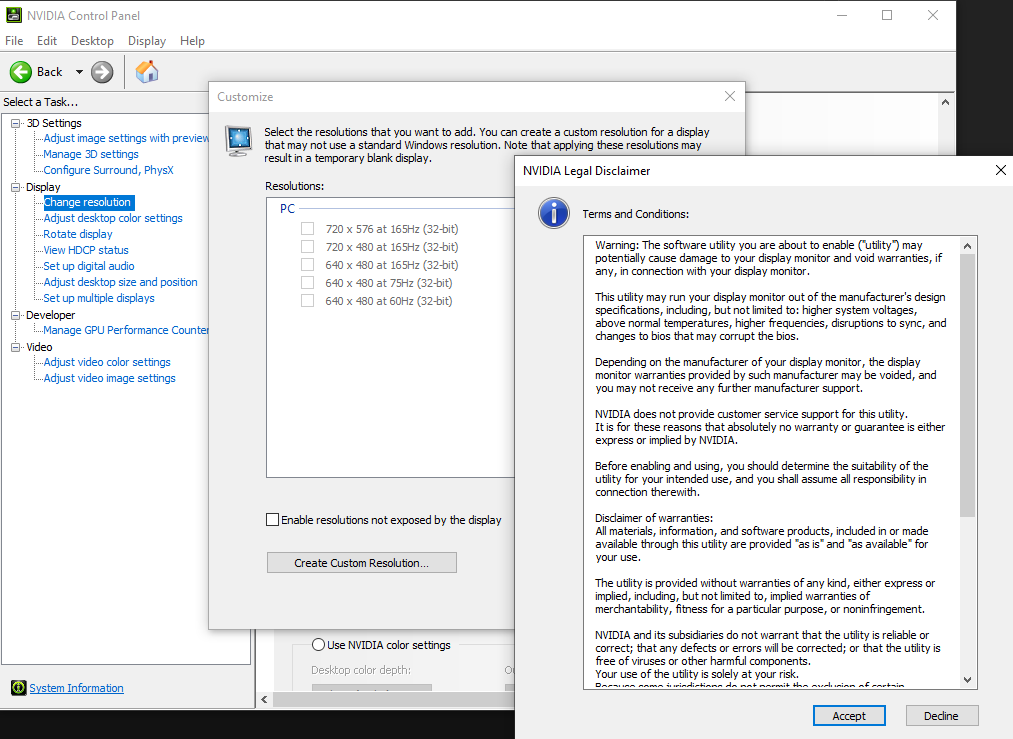The width and height of the screenshot is (1013, 739).
Task: Check the 720 x 576 at 165Hz resolution
Action: tap(308, 229)
